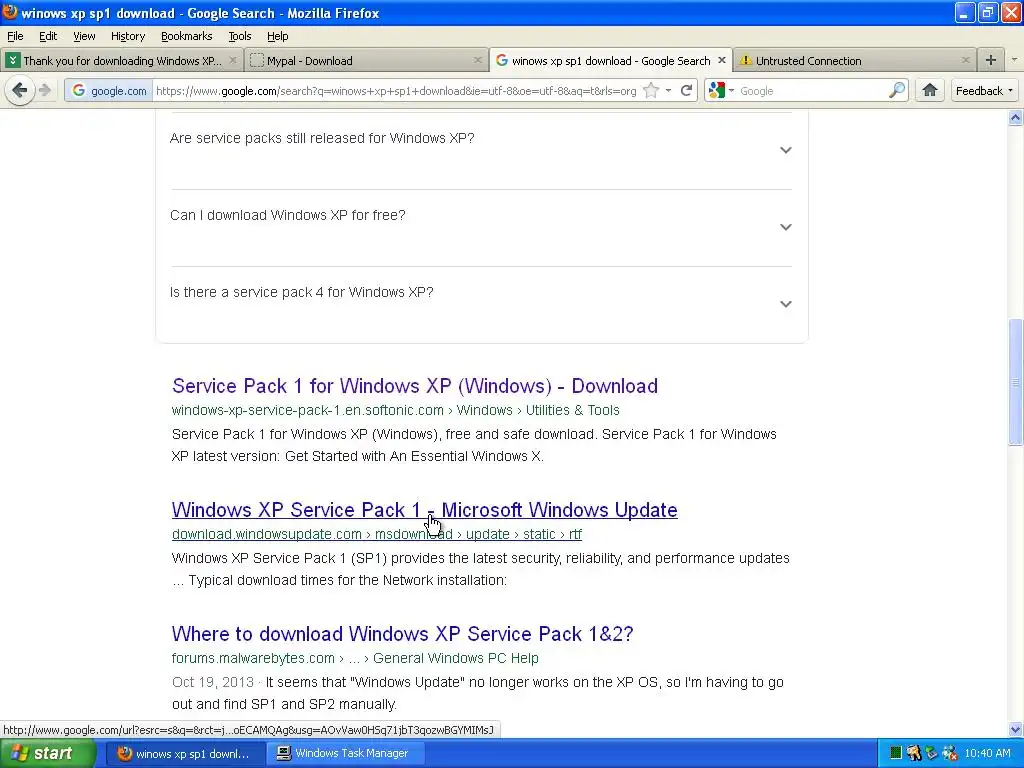The width and height of the screenshot is (1024, 768).
Task: Click the forums.malwarebytes.com breadcrumb URL
Action: [355, 658]
